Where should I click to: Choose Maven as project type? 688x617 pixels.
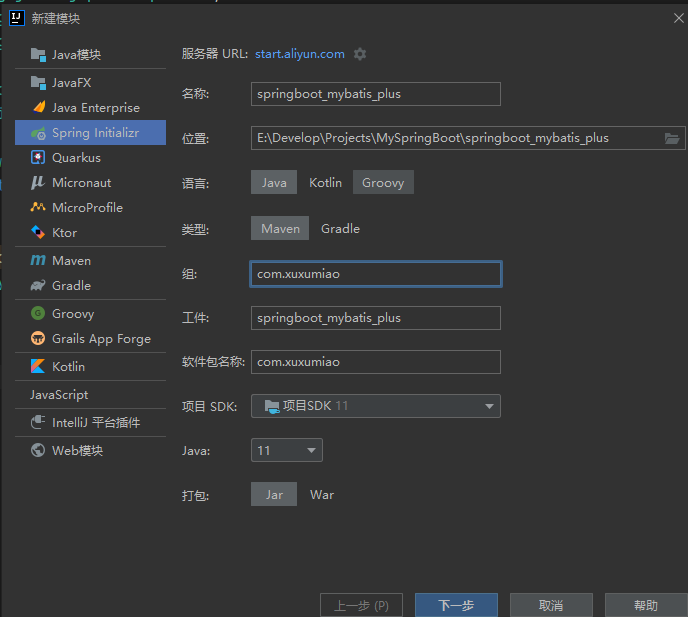click(x=280, y=228)
